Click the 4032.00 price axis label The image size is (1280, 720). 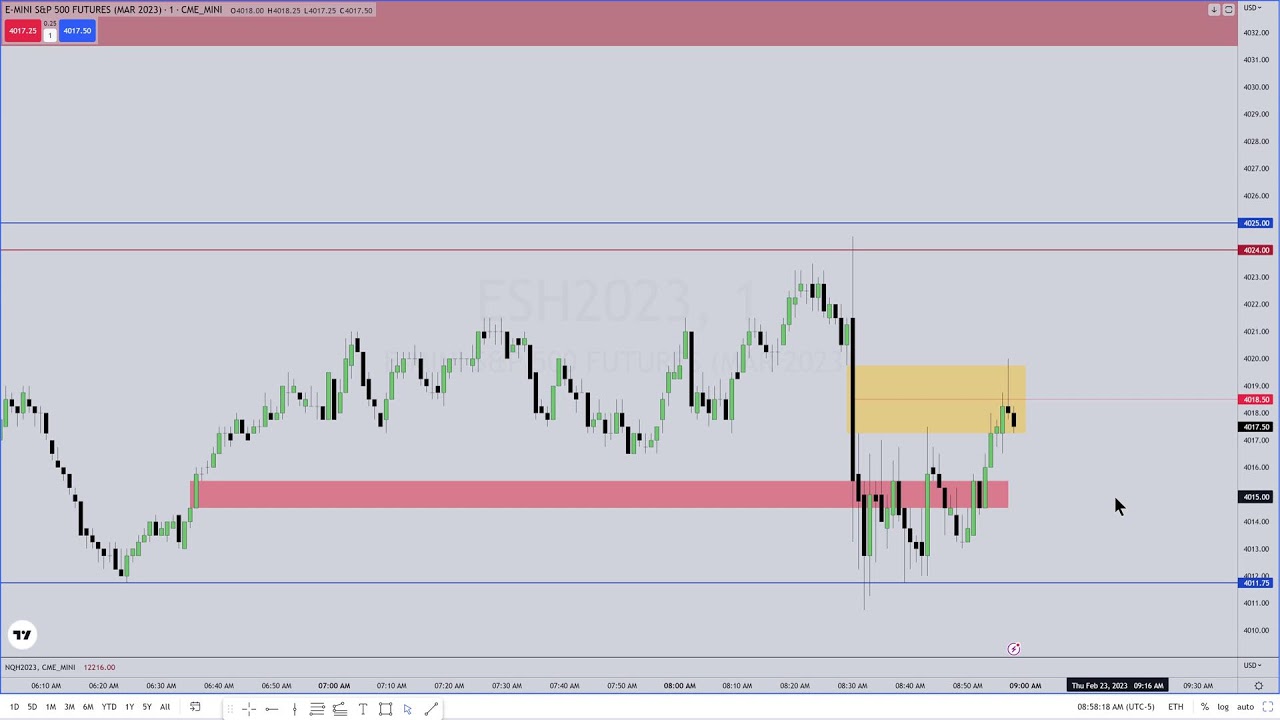(1256, 32)
